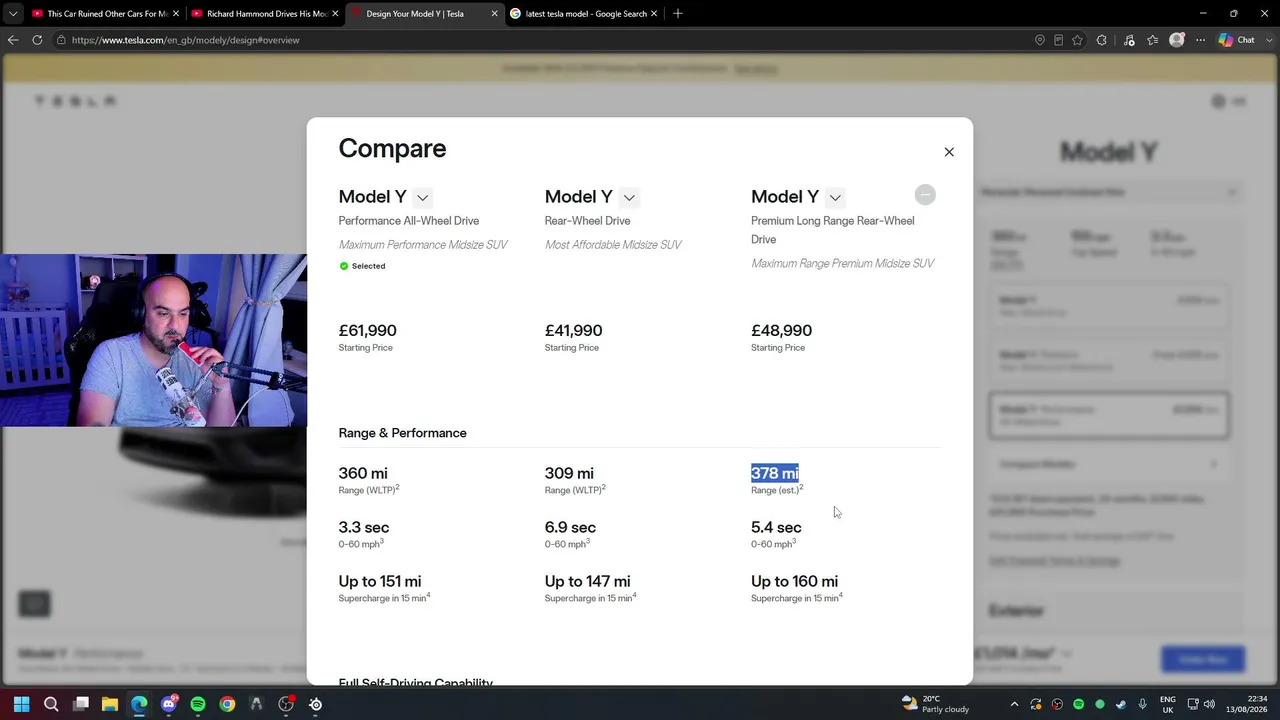1280x720 pixels.
Task: Open the Performance All-Wheel Drive model dropdown
Action: pos(422,197)
